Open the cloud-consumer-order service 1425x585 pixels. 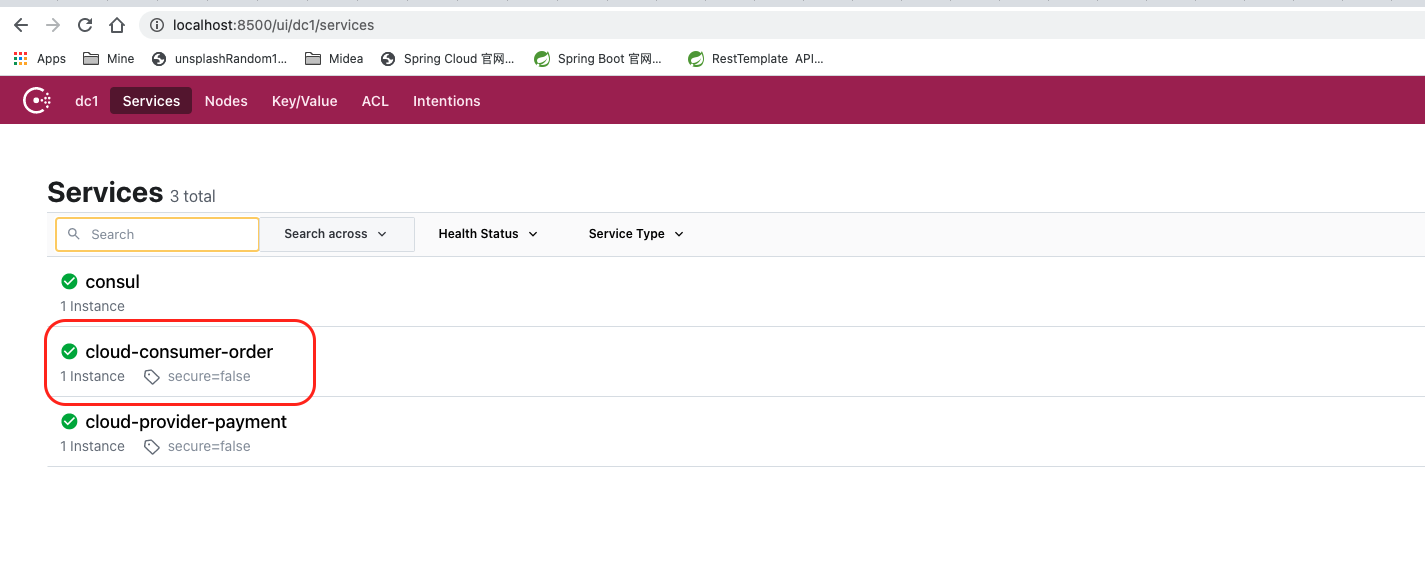179,352
